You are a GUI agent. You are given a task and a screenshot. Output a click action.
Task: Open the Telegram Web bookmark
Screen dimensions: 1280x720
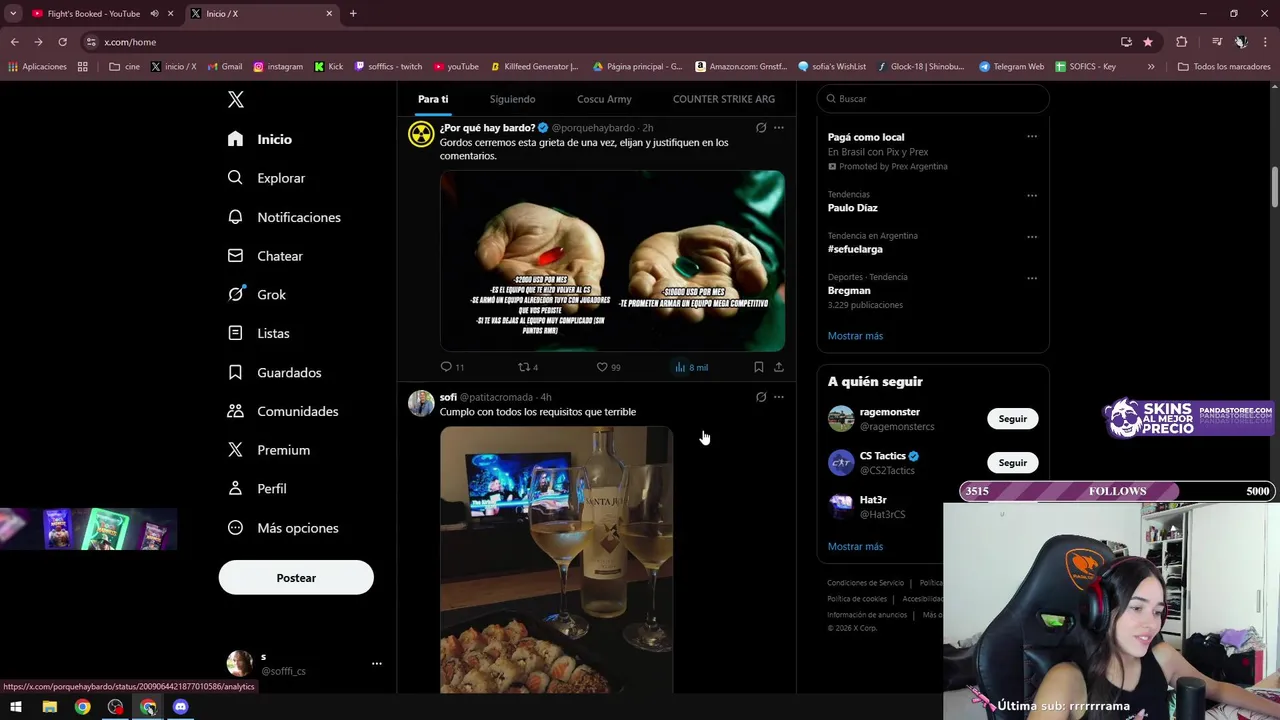pos(1011,67)
